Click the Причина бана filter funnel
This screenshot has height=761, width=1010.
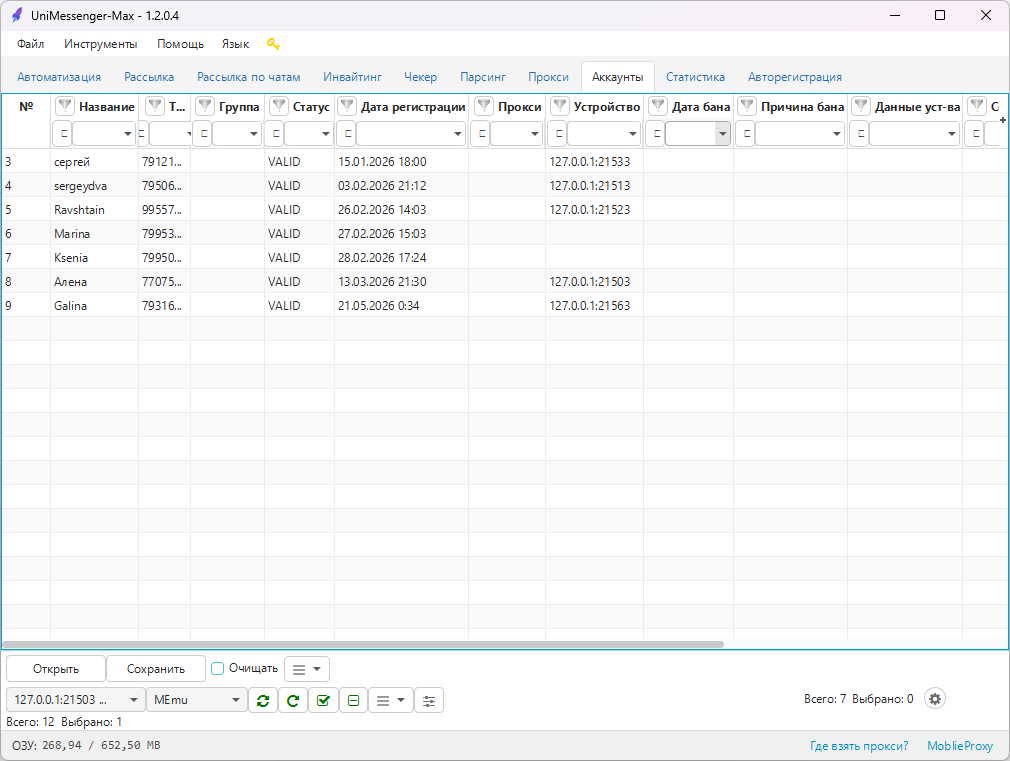click(747, 106)
